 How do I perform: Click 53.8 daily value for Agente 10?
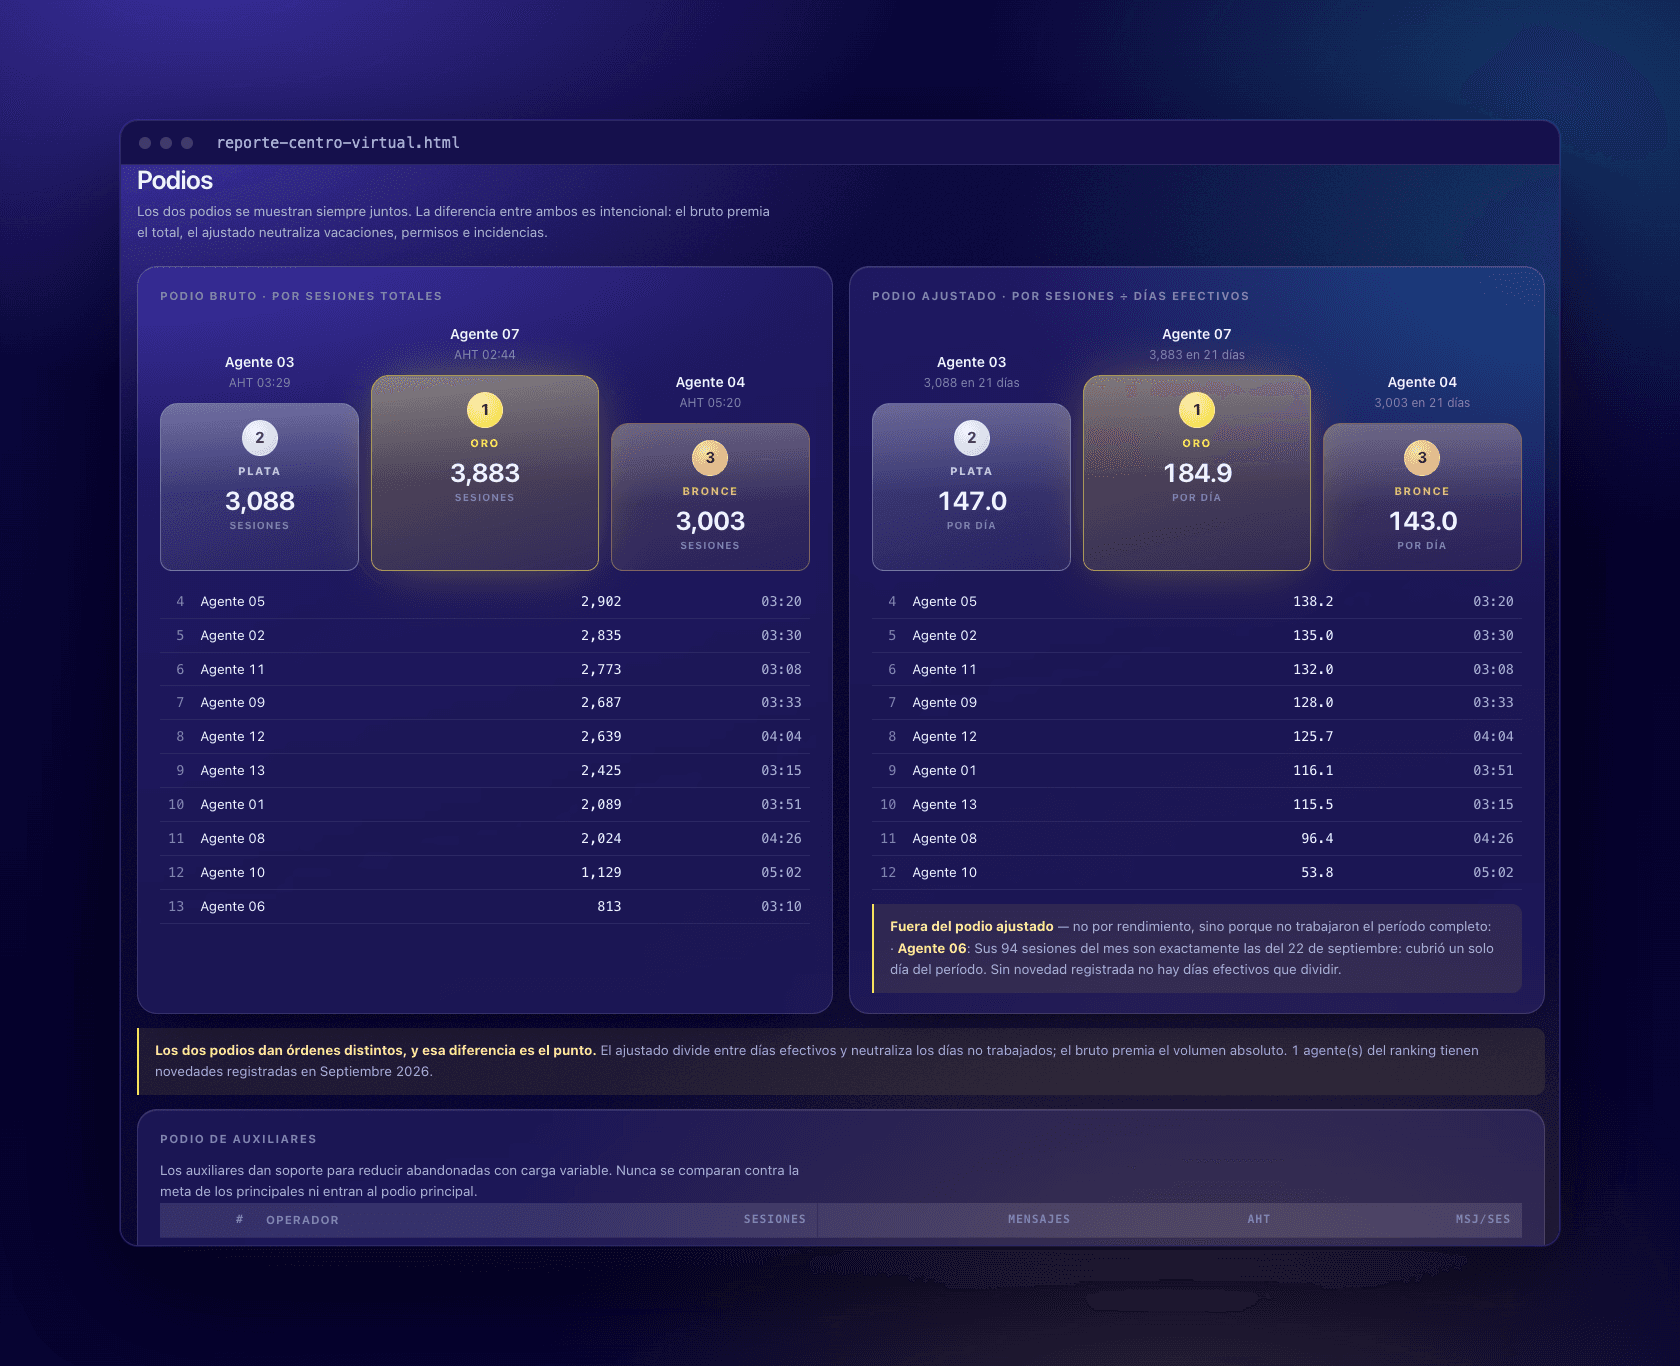click(1317, 873)
